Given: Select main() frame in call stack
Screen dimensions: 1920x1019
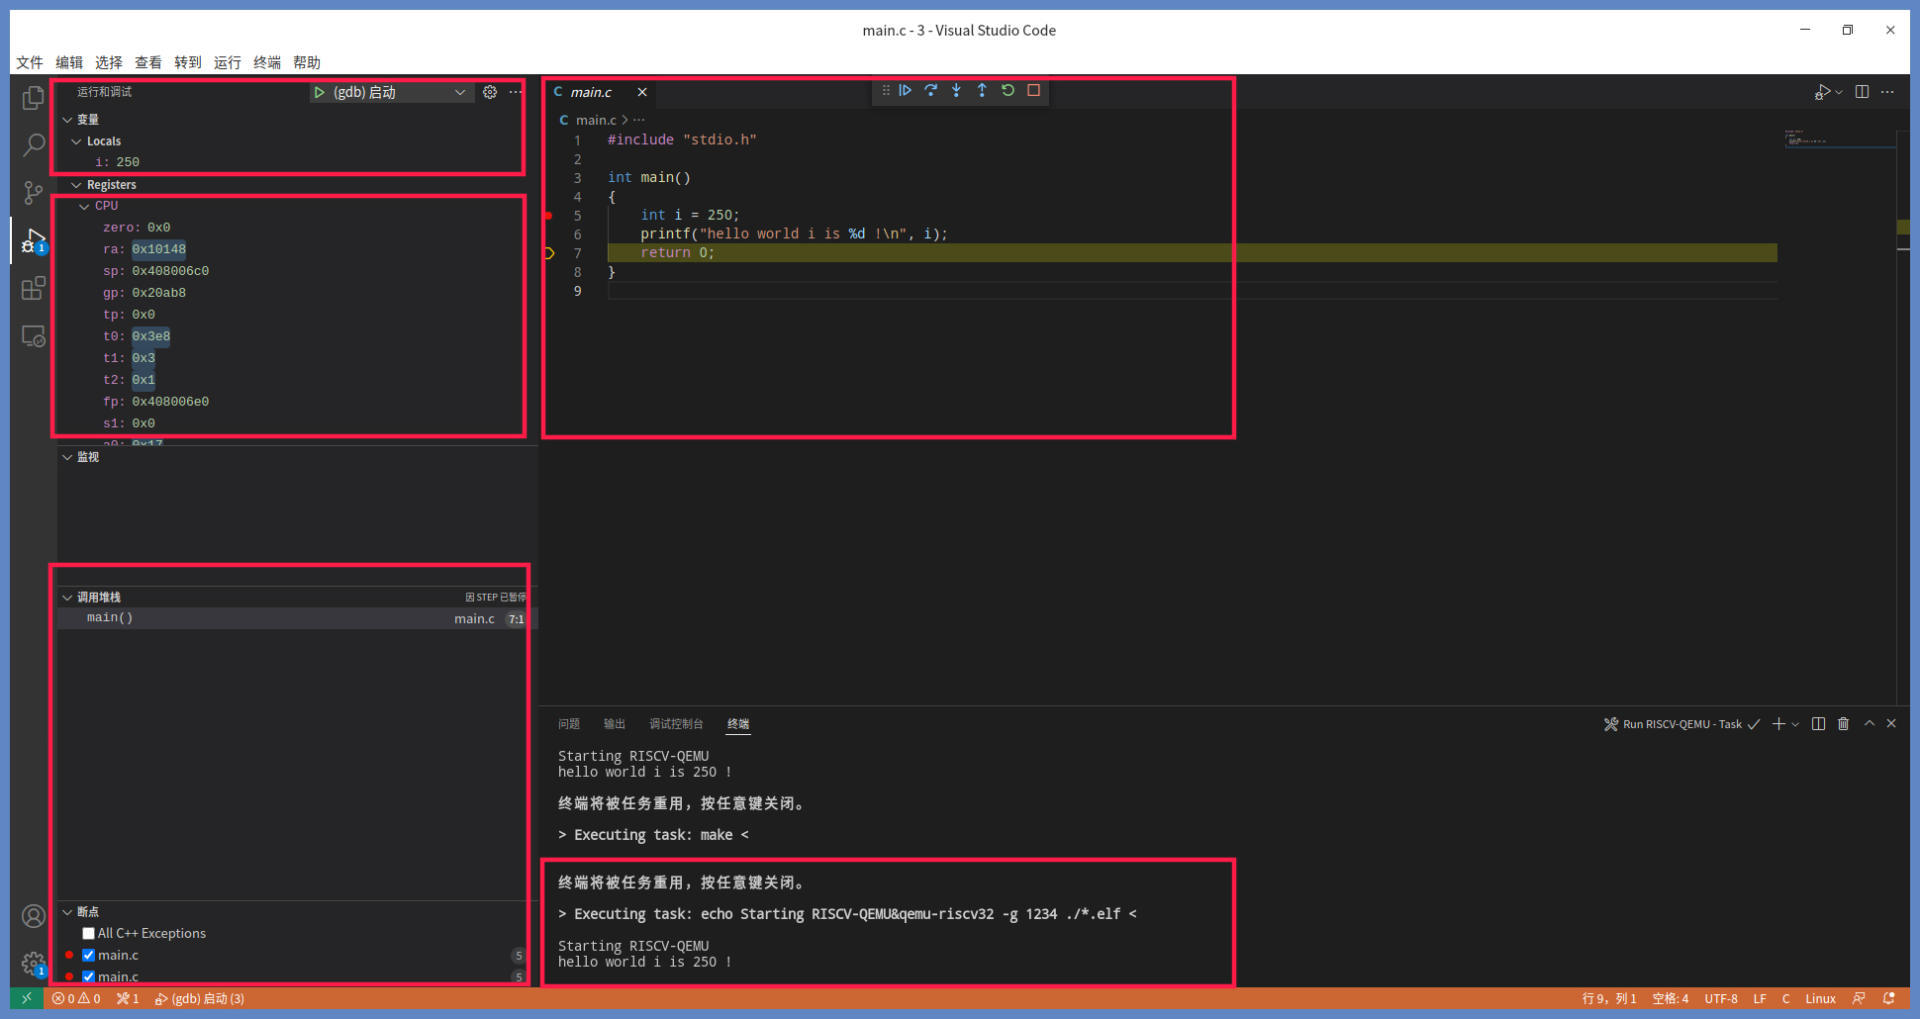Looking at the screenshot, I should click(x=110, y=618).
